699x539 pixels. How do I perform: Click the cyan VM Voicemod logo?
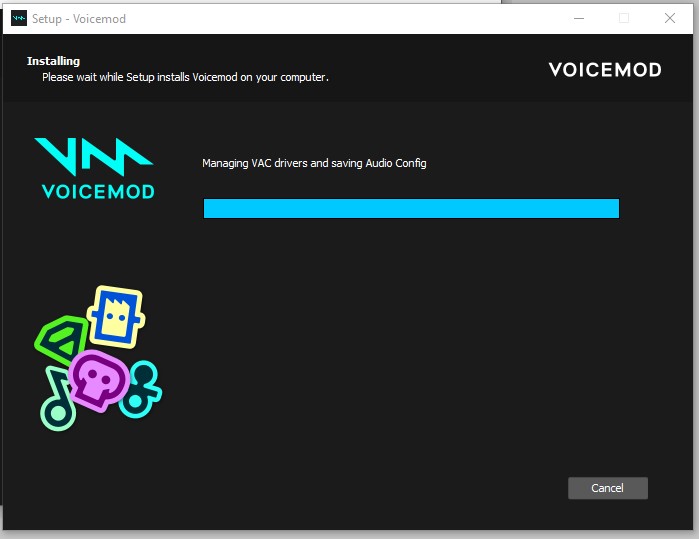[96, 168]
